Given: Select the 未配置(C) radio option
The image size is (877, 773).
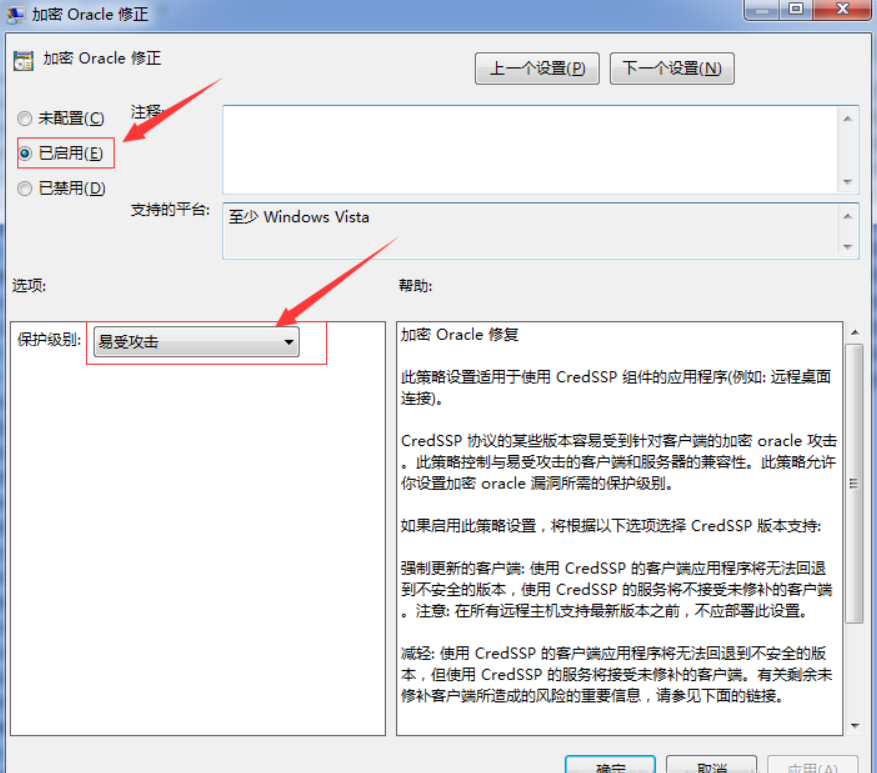Looking at the screenshot, I should (25, 118).
